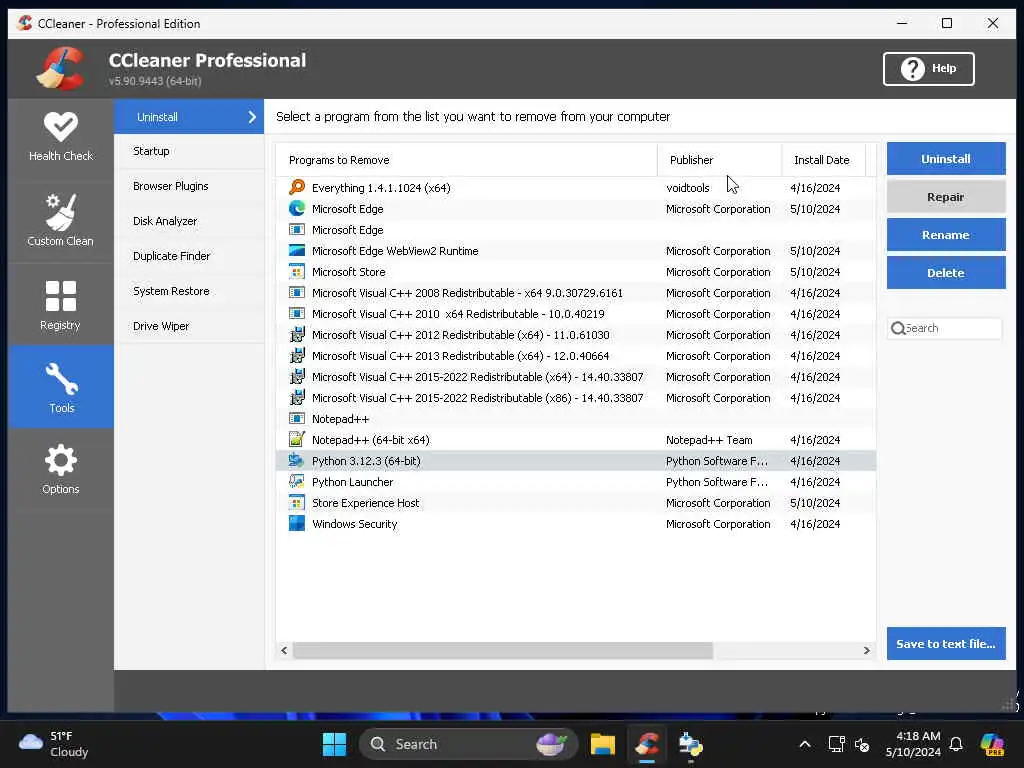Click the Python 3.12.3 icon
Image resolution: width=1024 pixels, height=768 pixels.
[x=297, y=460]
